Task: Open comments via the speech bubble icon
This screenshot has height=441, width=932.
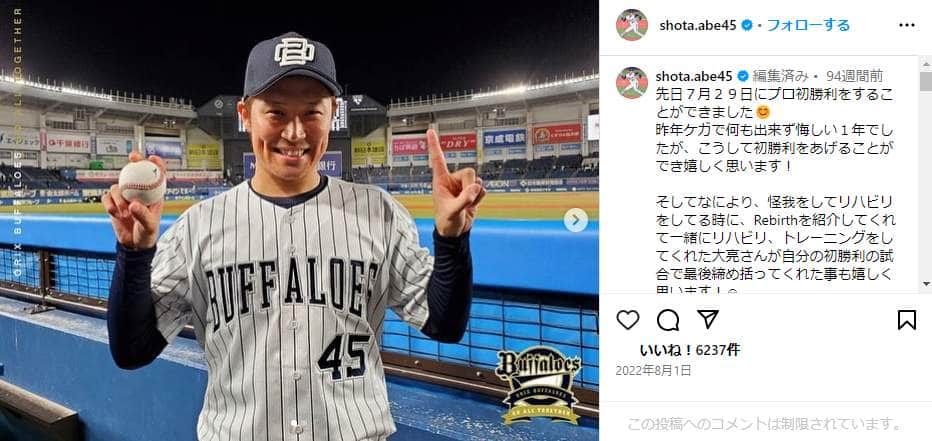Action: tap(668, 320)
